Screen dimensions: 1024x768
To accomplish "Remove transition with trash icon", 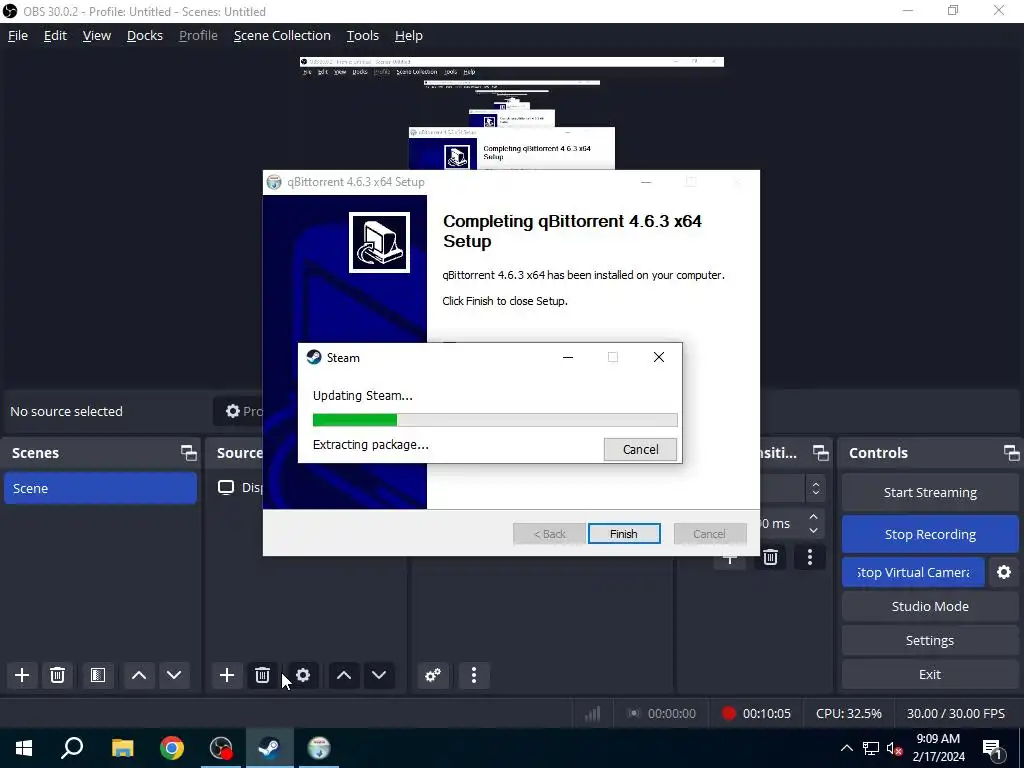I will (770, 558).
